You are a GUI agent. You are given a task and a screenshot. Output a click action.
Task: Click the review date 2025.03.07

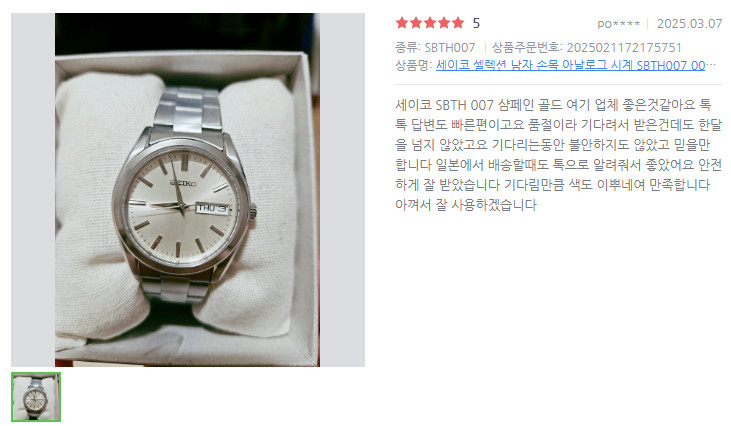pos(690,23)
